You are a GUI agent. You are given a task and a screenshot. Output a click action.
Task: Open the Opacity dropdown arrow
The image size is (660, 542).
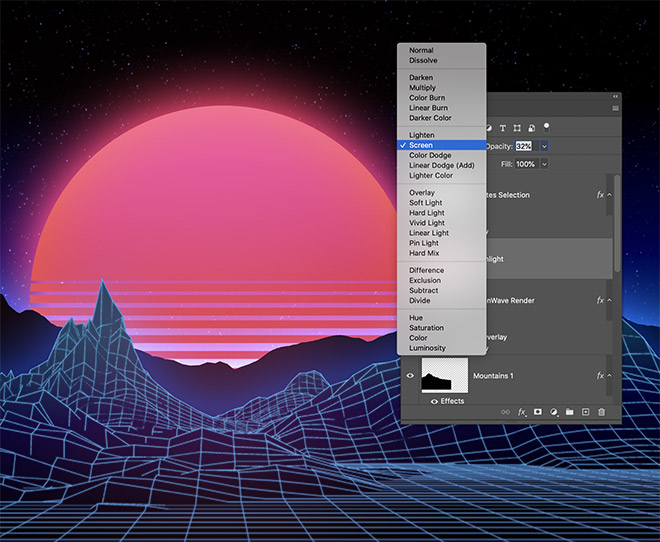pos(545,146)
